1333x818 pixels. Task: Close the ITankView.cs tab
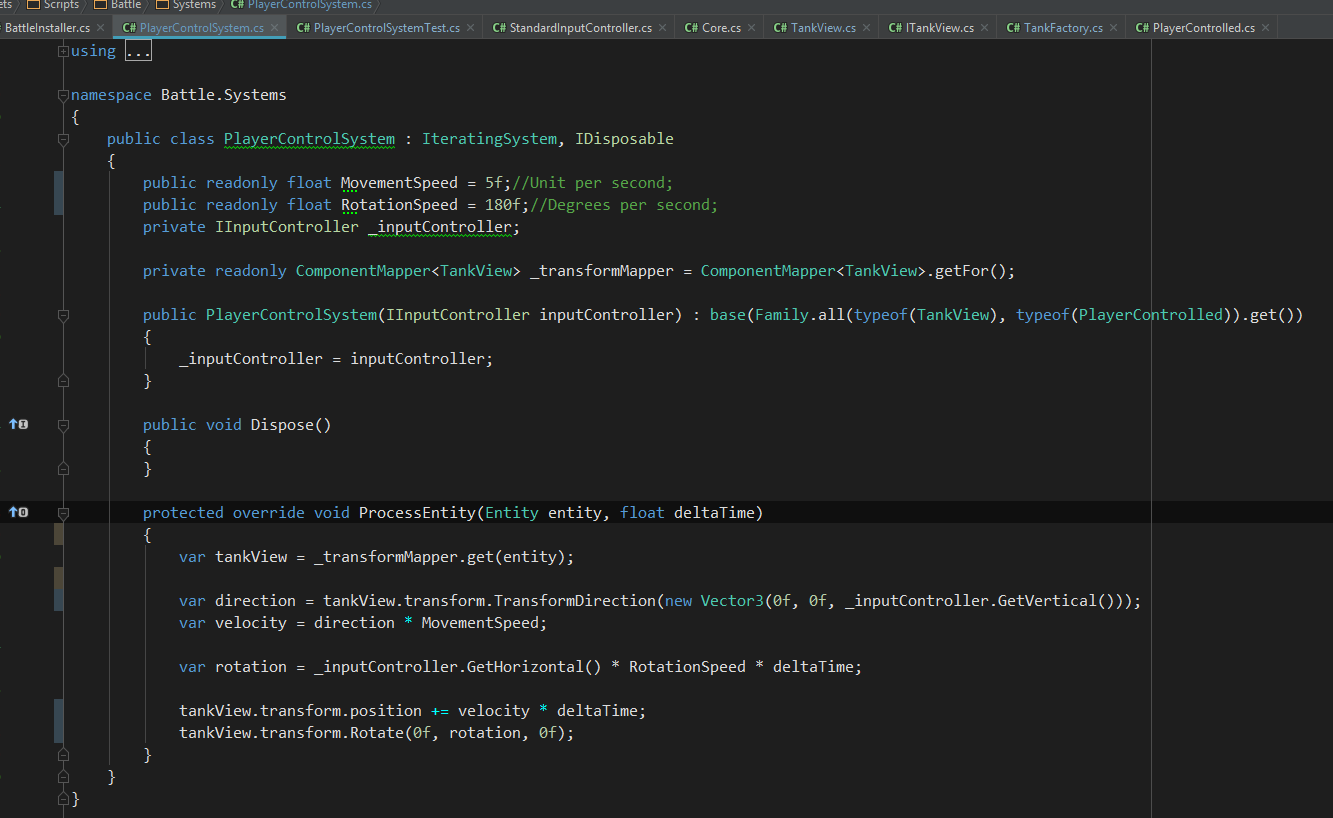984,28
